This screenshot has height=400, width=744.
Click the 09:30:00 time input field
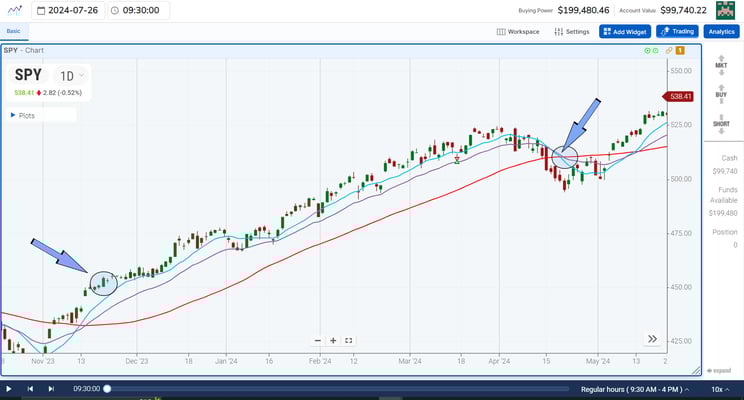coord(138,11)
